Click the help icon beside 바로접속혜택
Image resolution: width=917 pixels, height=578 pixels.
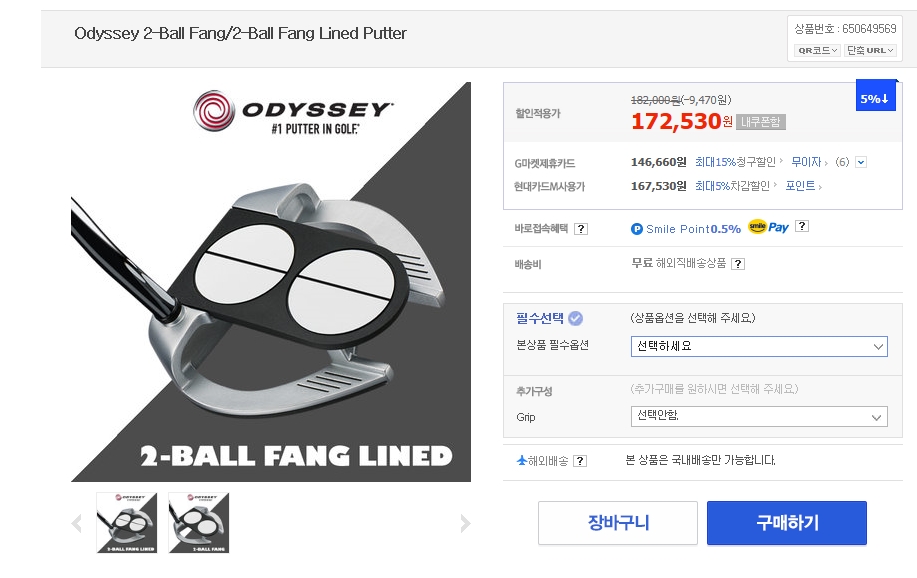[581, 229]
